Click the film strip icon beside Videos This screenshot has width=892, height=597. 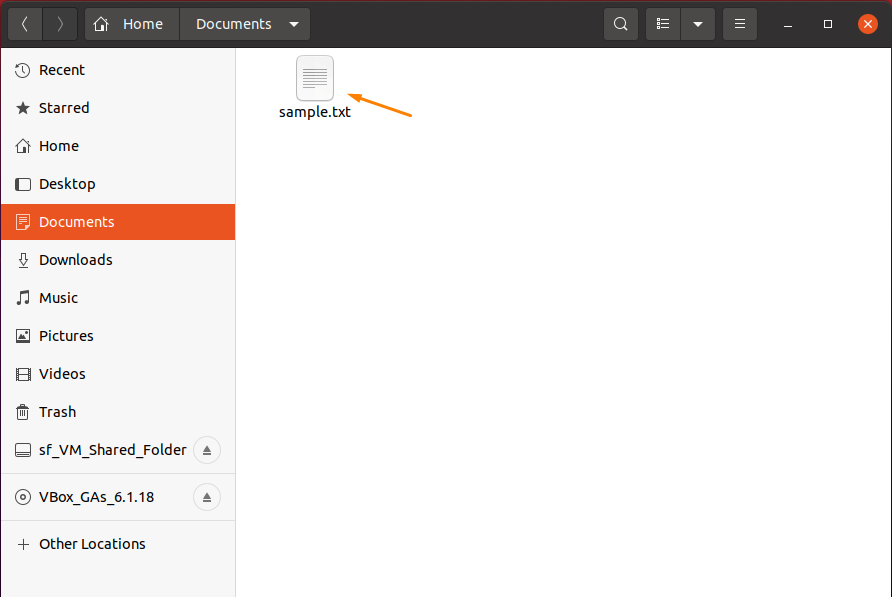coord(23,374)
